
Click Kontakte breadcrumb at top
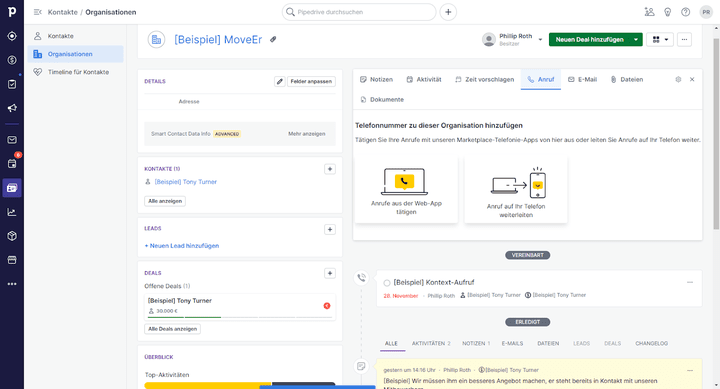(x=62, y=12)
